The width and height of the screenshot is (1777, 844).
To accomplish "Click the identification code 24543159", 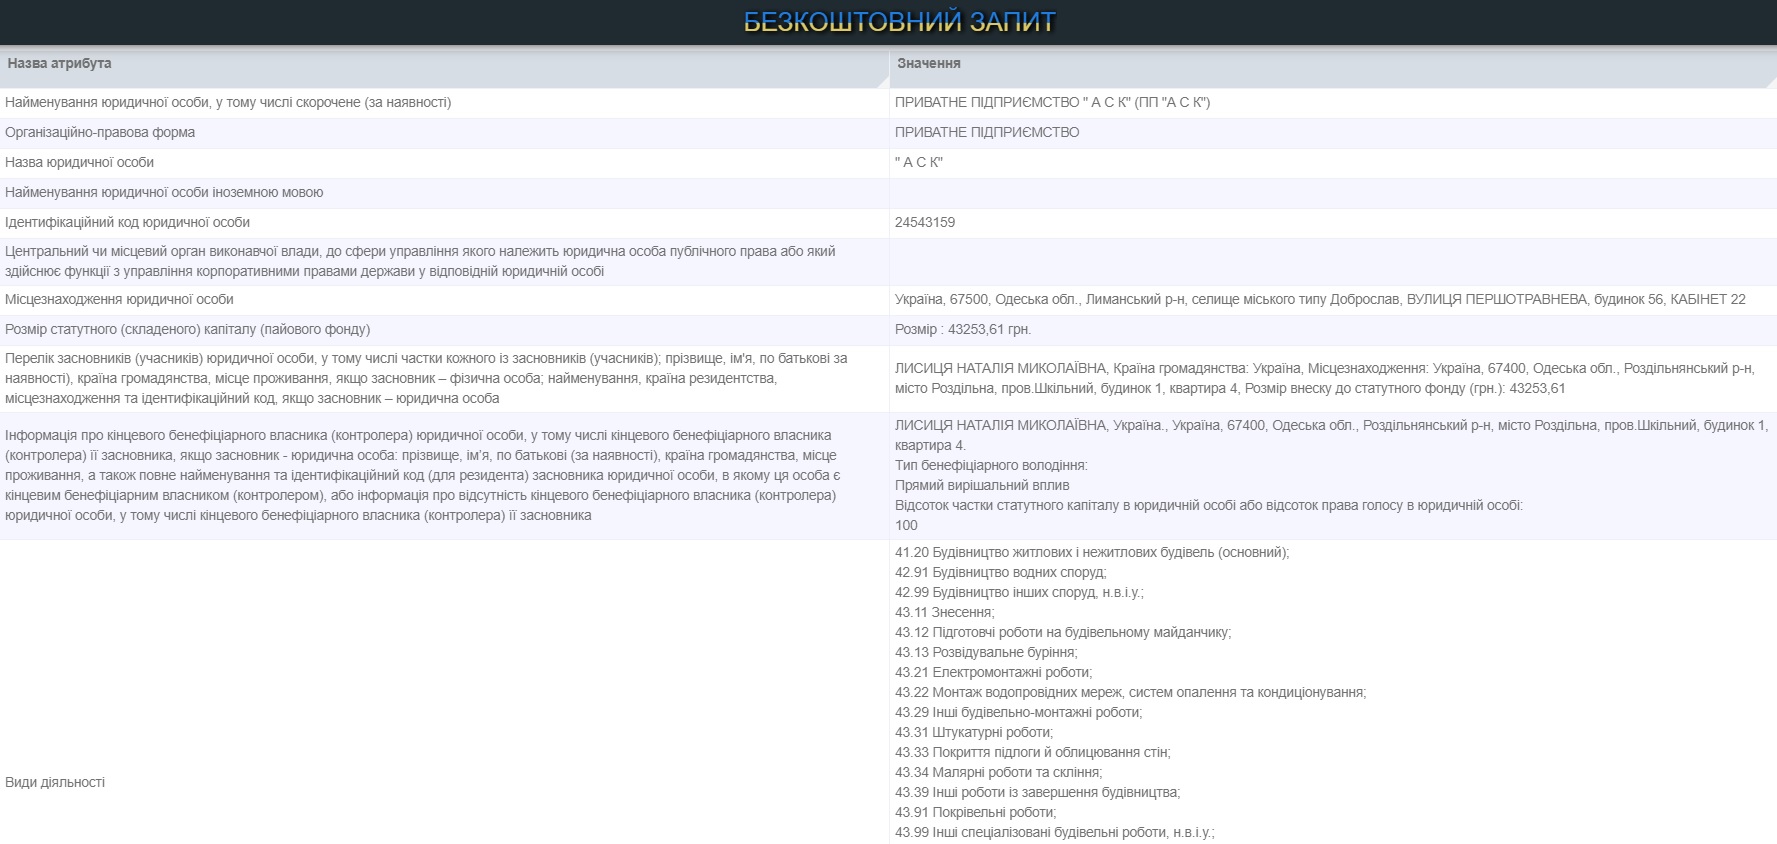I will [925, 222].
